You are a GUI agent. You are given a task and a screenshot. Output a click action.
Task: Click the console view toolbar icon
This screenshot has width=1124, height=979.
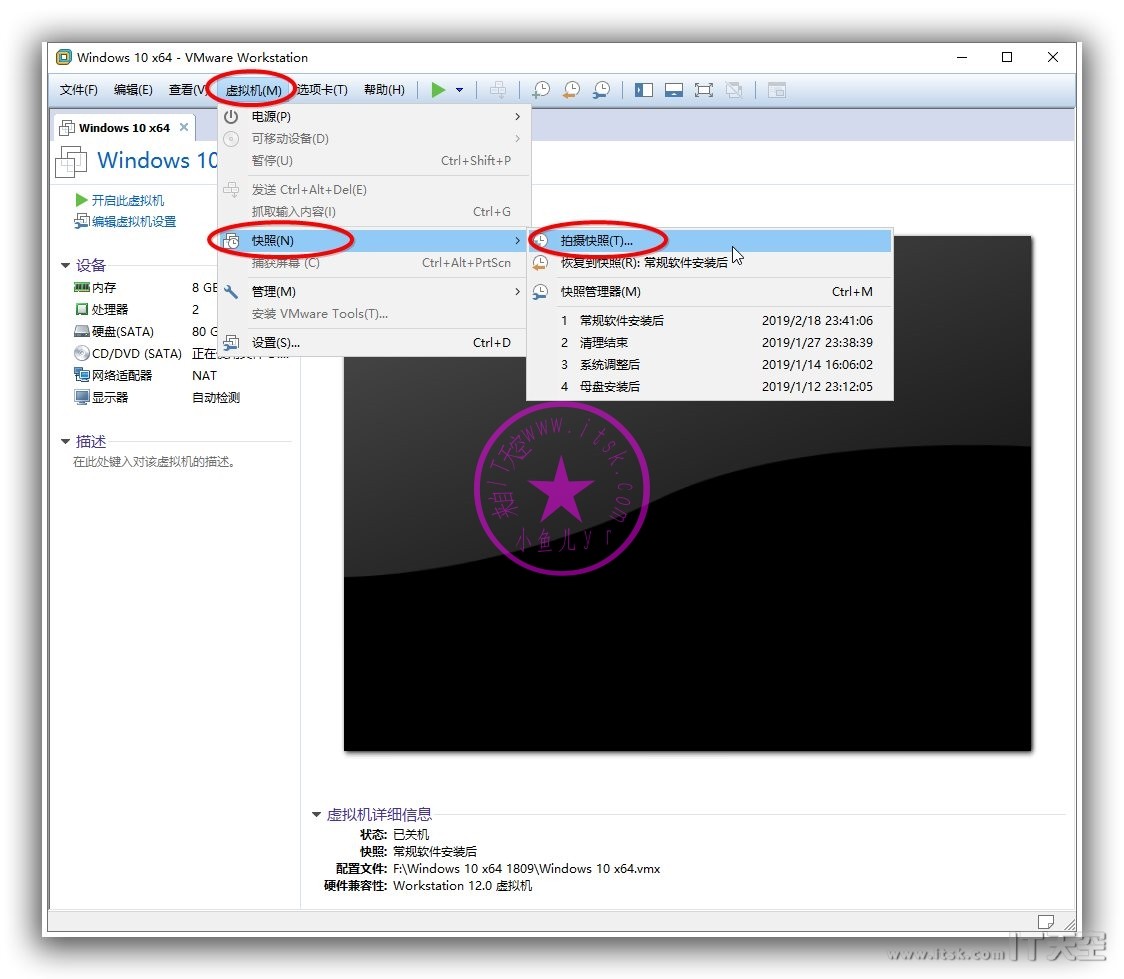pyautogui.click(x=777, y=90)
